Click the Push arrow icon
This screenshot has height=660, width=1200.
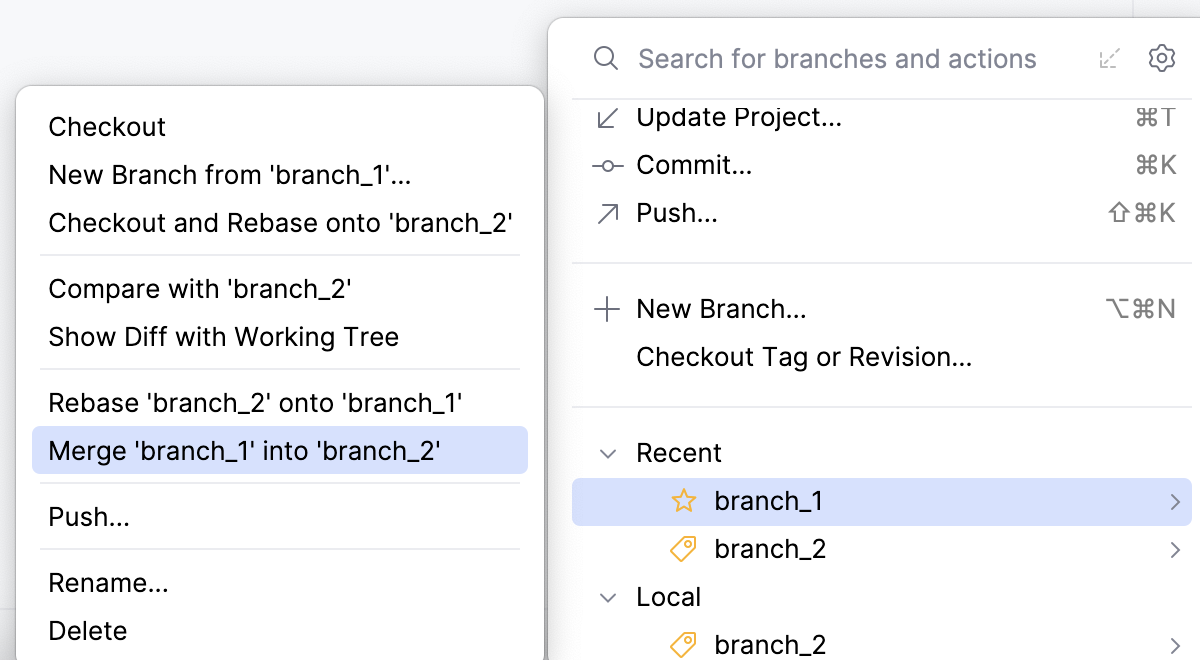pyautogui.click(x=608, y=212)
